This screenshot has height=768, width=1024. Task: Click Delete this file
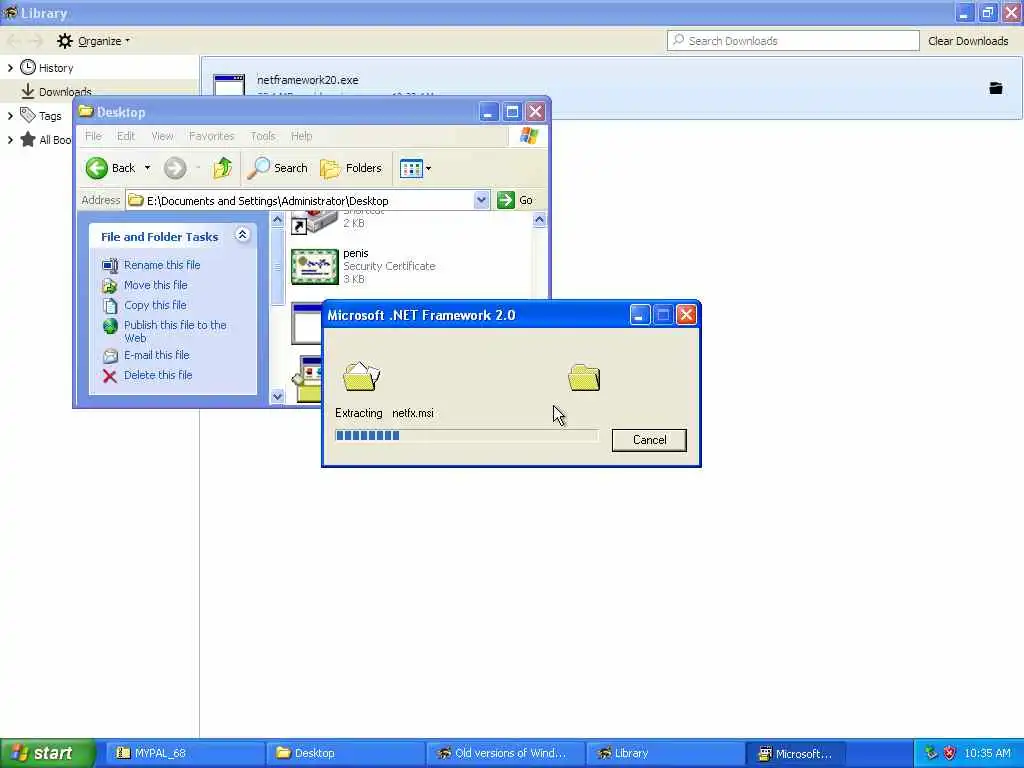point(158,376)
